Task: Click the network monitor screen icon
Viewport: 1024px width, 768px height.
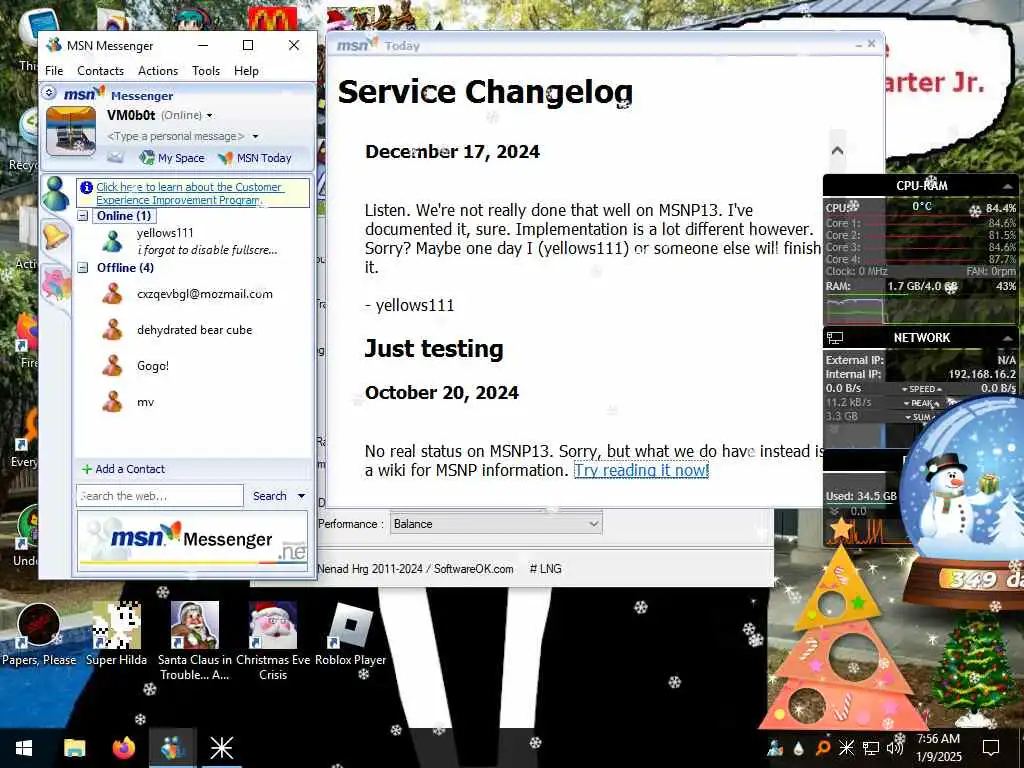Action: coord(835,338)
